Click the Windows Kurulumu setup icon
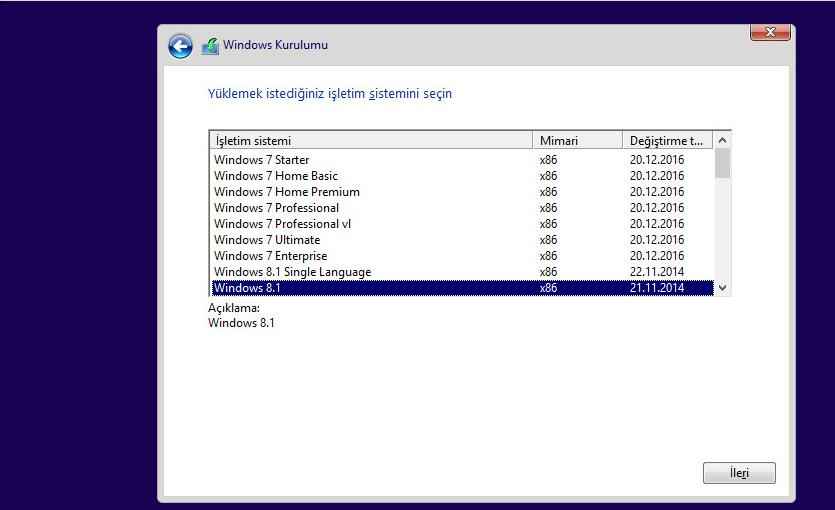The width and height of the screenshot is (835, 510). point(210,46)
